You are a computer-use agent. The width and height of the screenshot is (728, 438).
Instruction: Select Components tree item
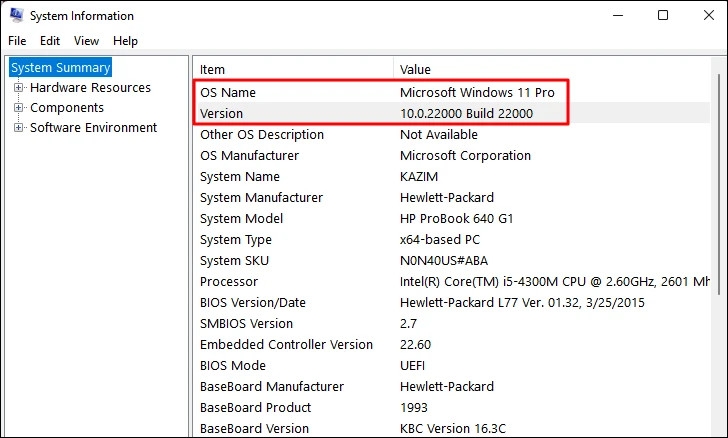(67, 107)
